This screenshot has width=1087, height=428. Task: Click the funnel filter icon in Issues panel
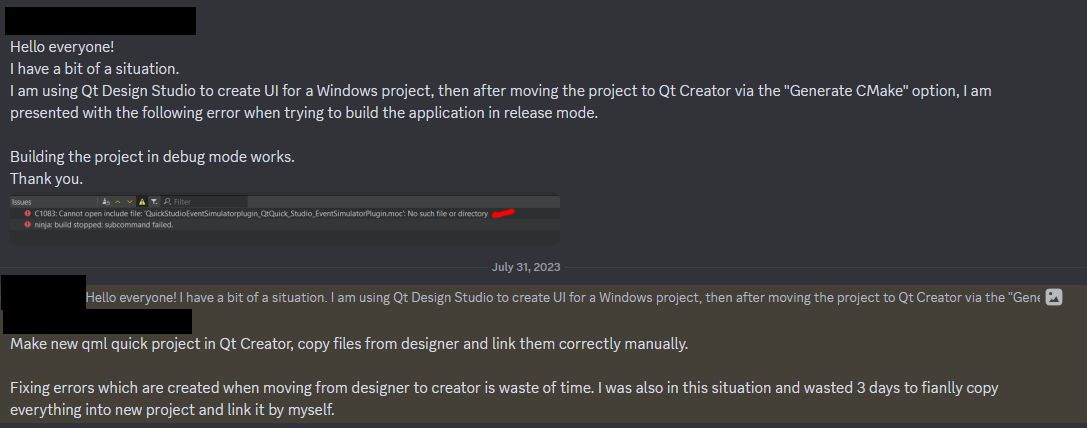(154, 202)
